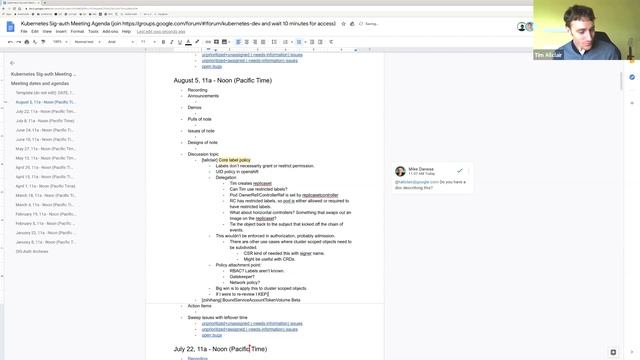
Task: Click the Increase indent icon
Action: click(320, 42)
